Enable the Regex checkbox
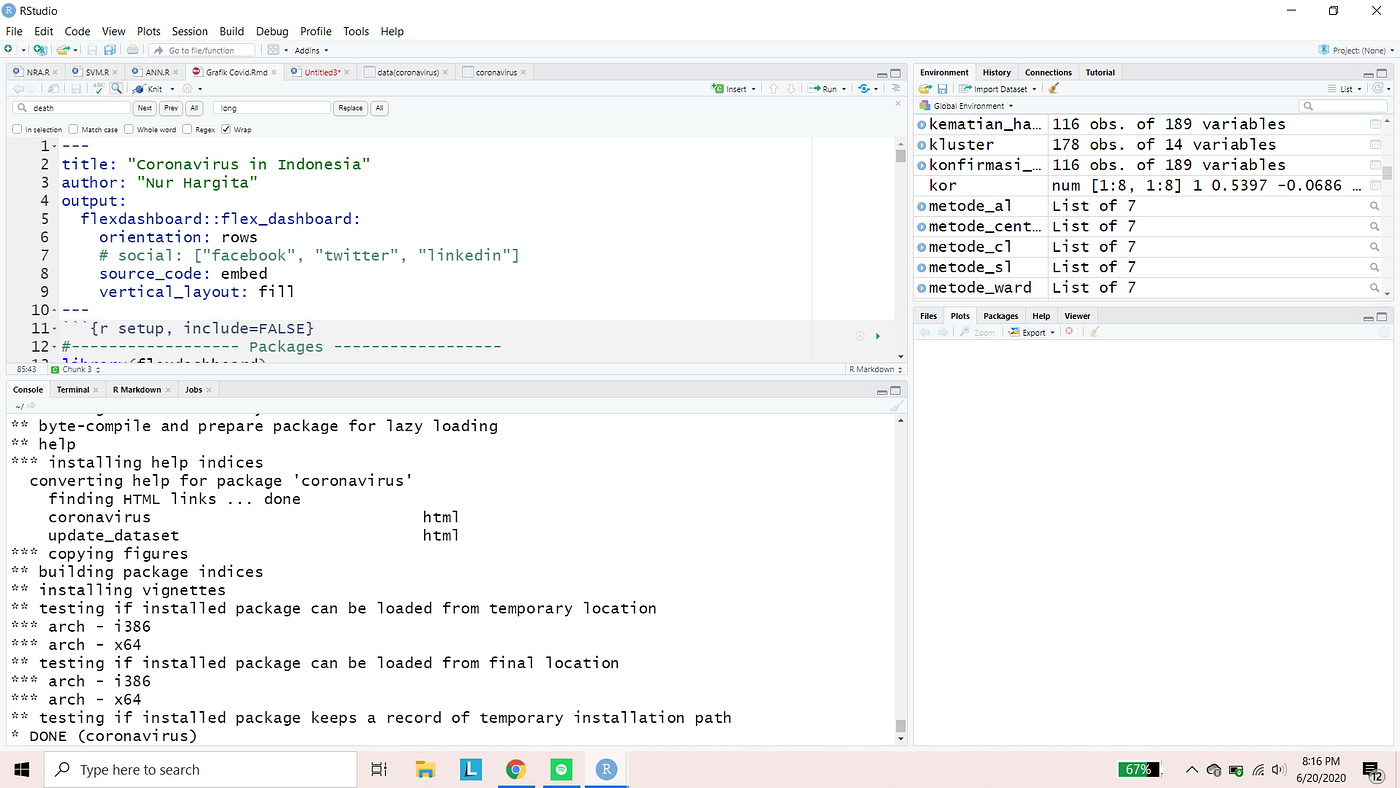Viewport: 1400px width, 788px height. tap(187, 129)
